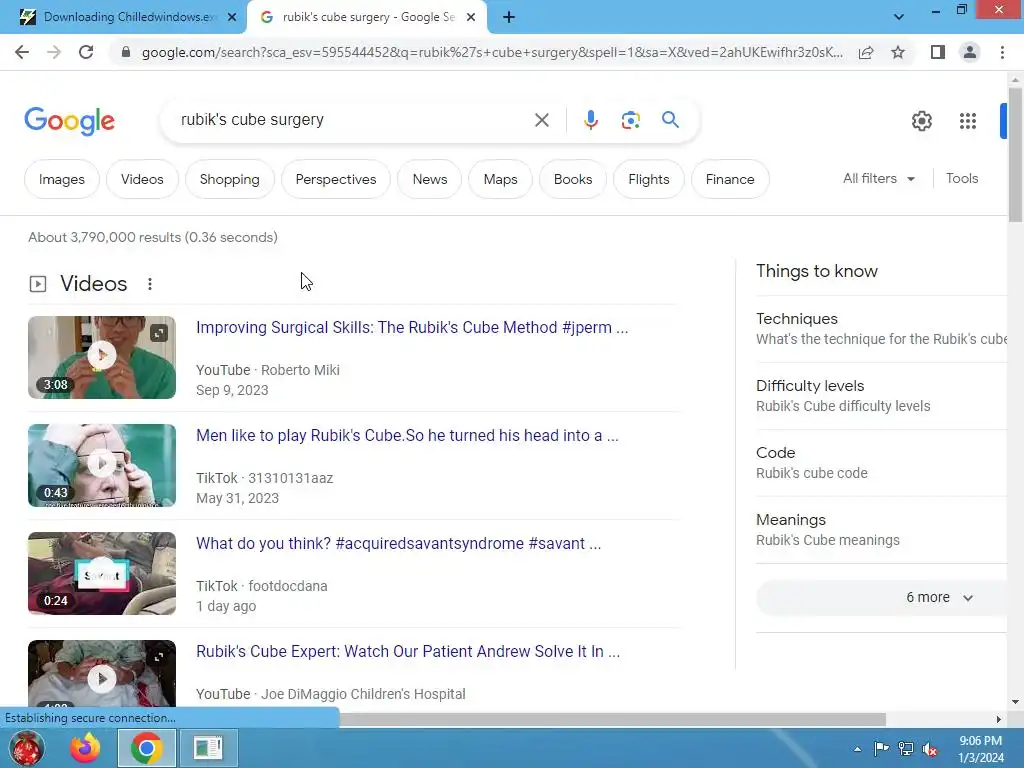This screenshot has width=1024, height=768.
Task: Open a new browser tab
Action: (509, 18)
